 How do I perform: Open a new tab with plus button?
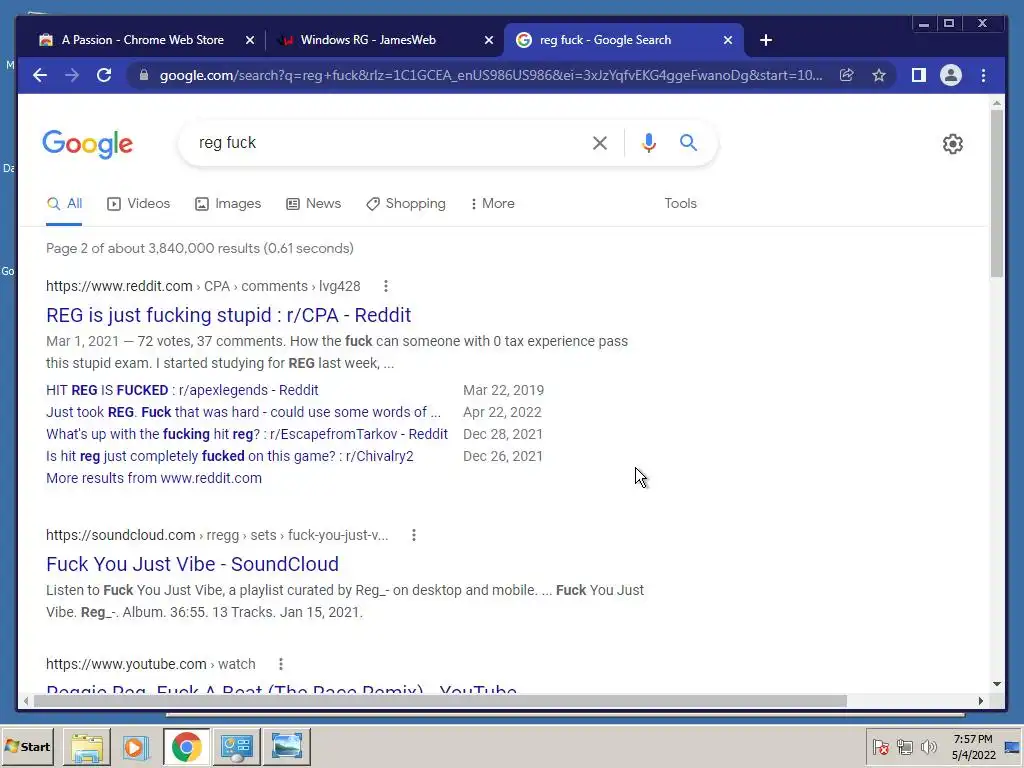[766, 40]
